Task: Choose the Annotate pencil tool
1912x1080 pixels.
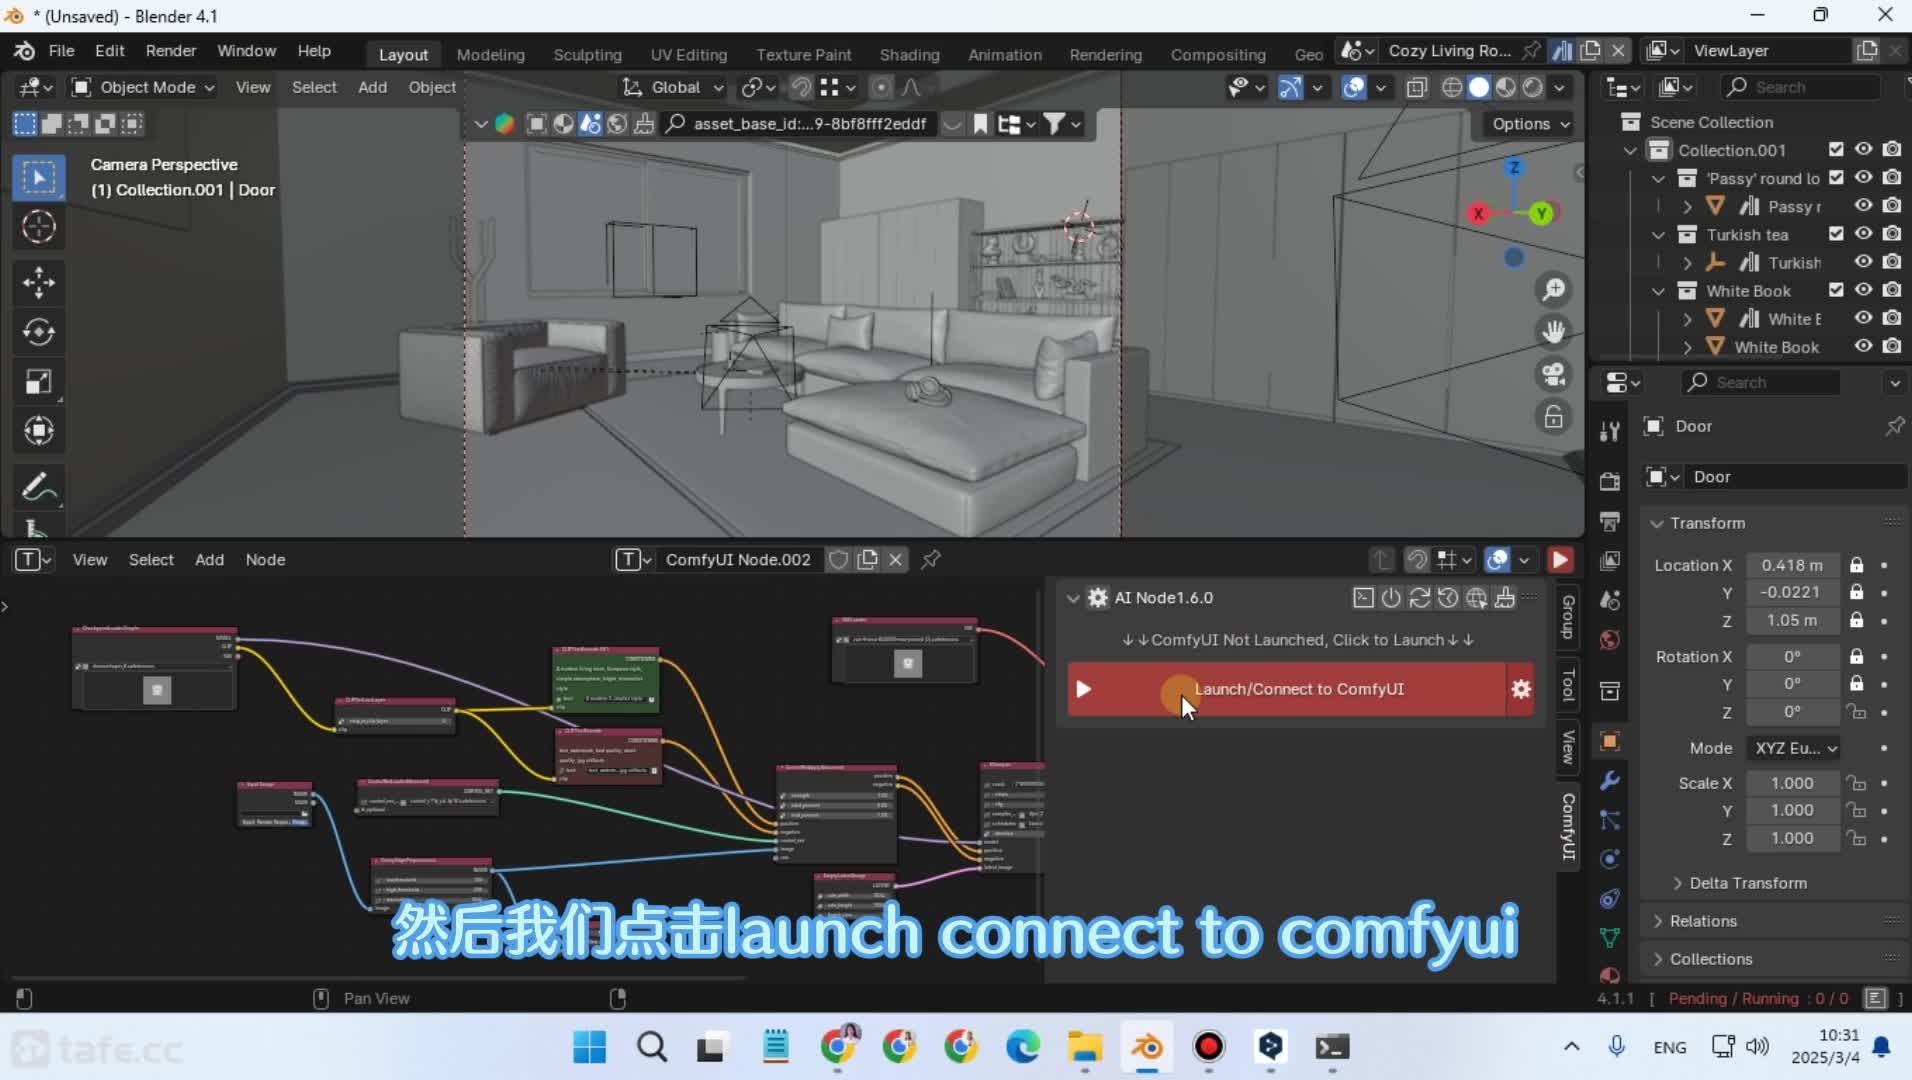Action: coord(39,488)
